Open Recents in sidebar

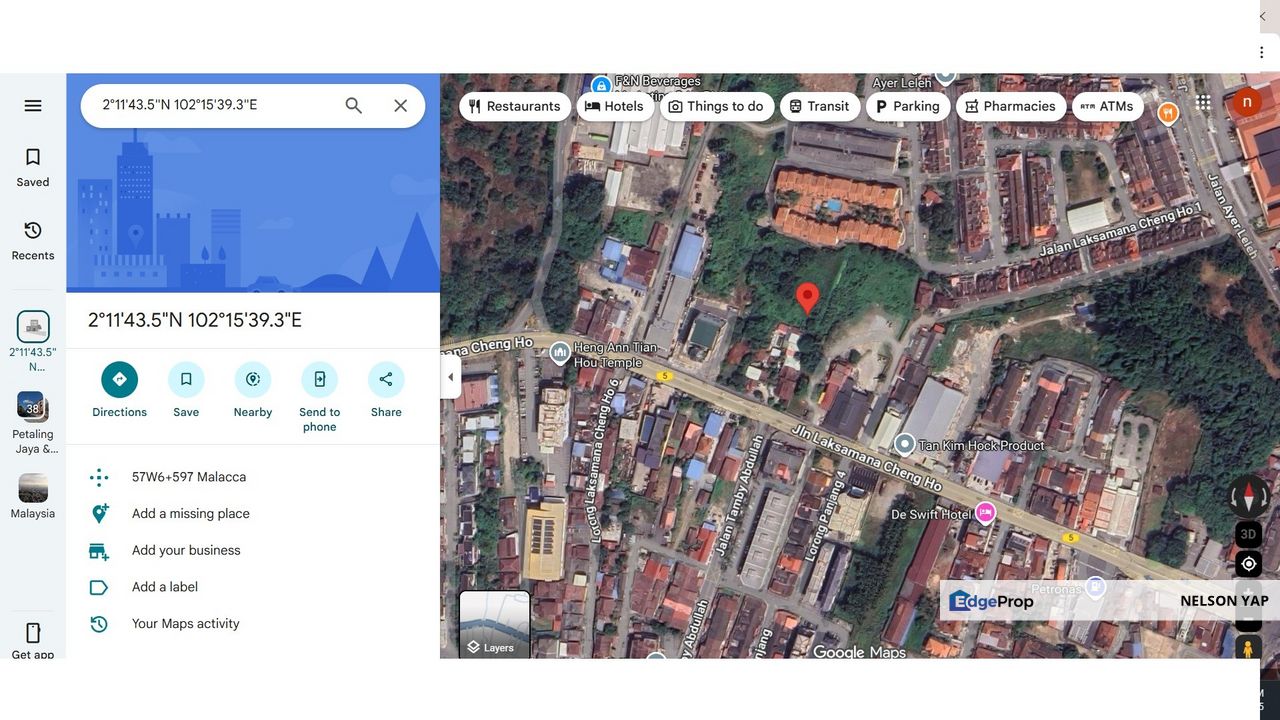coord(33,241)
